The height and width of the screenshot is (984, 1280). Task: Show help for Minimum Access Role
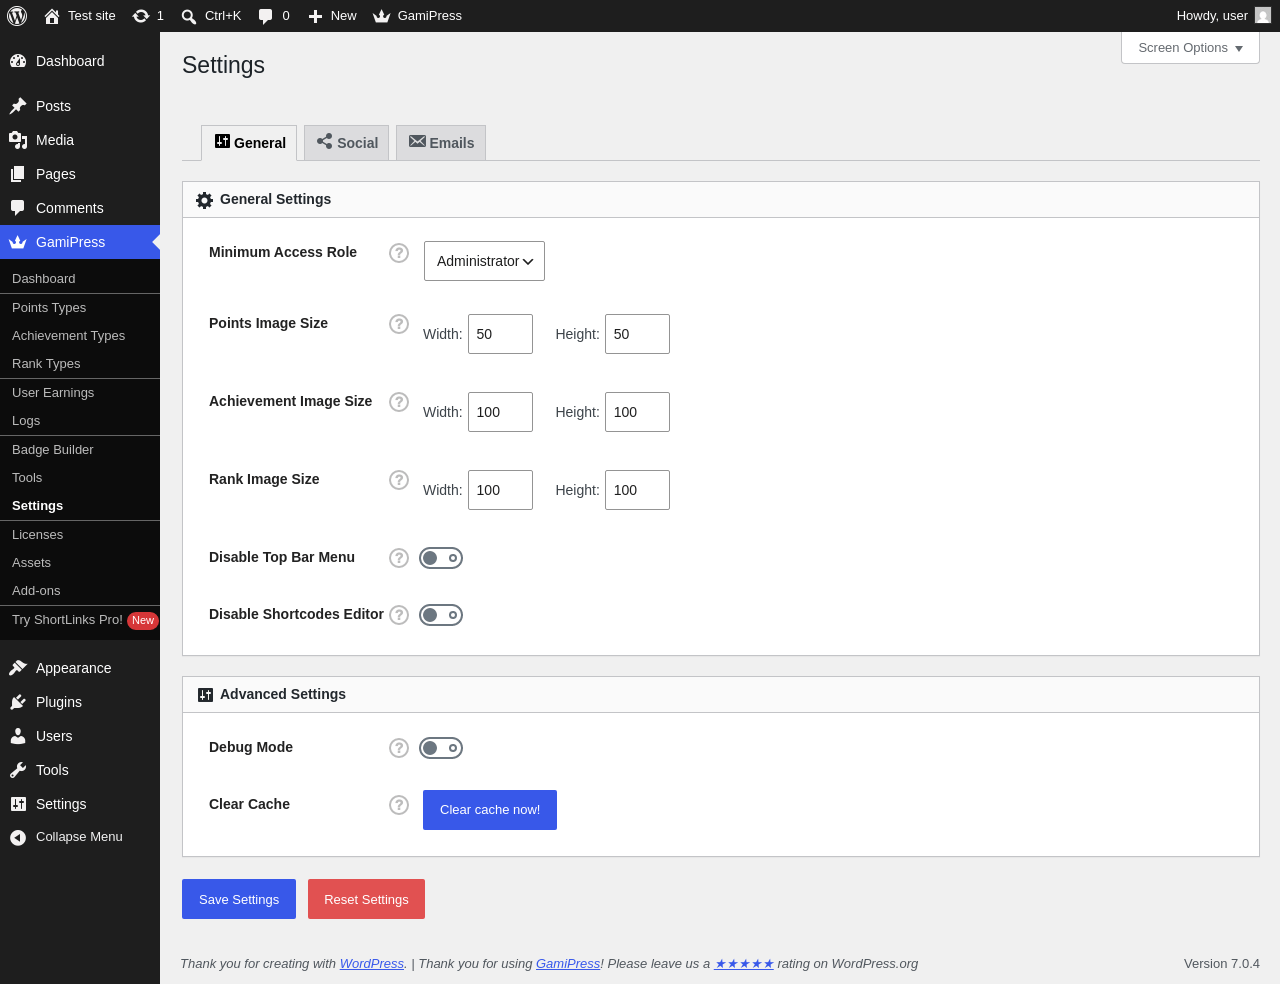click(x=399, y=253)
